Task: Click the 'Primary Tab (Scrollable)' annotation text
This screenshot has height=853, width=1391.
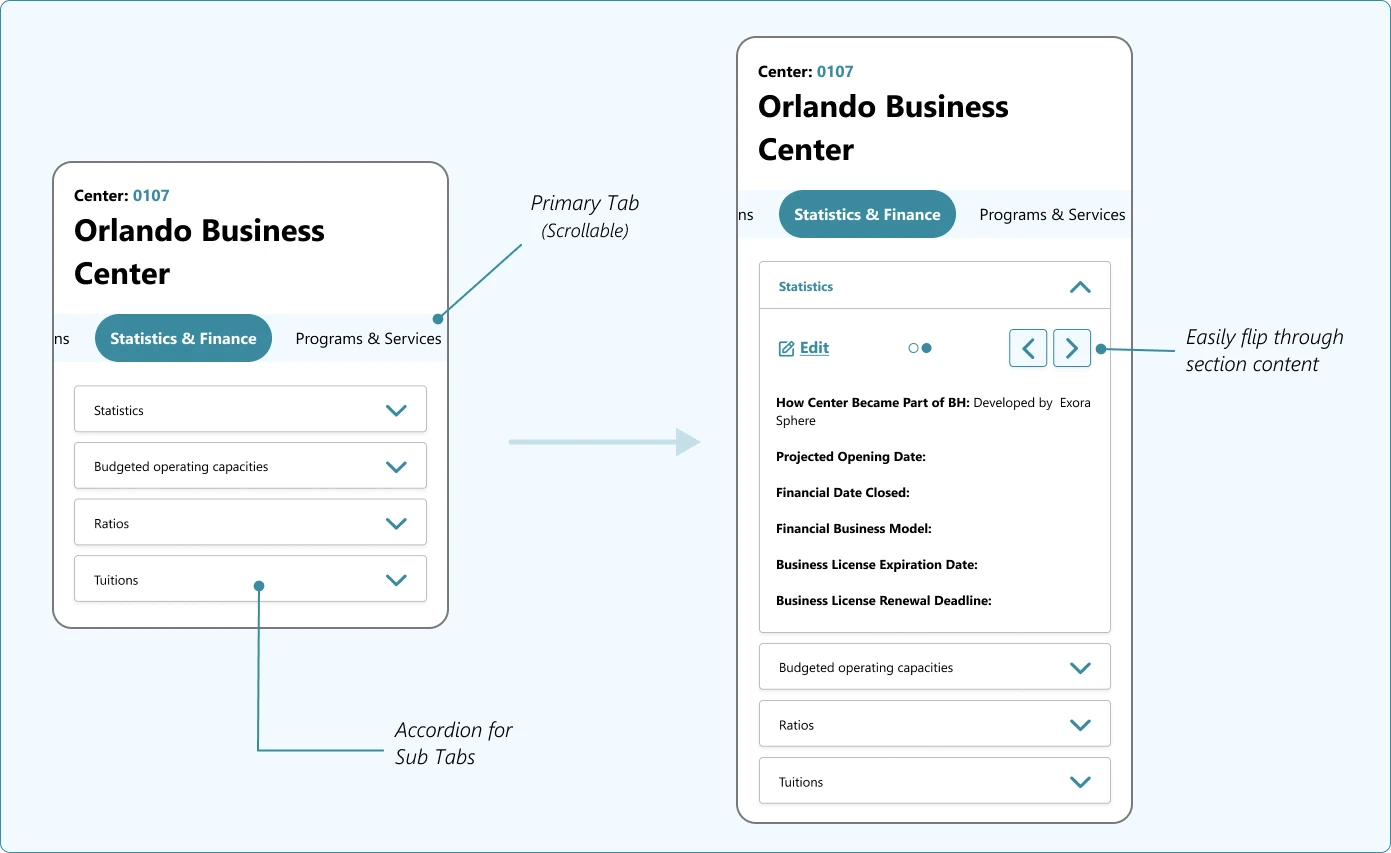Action: click(x=585, y=216)
